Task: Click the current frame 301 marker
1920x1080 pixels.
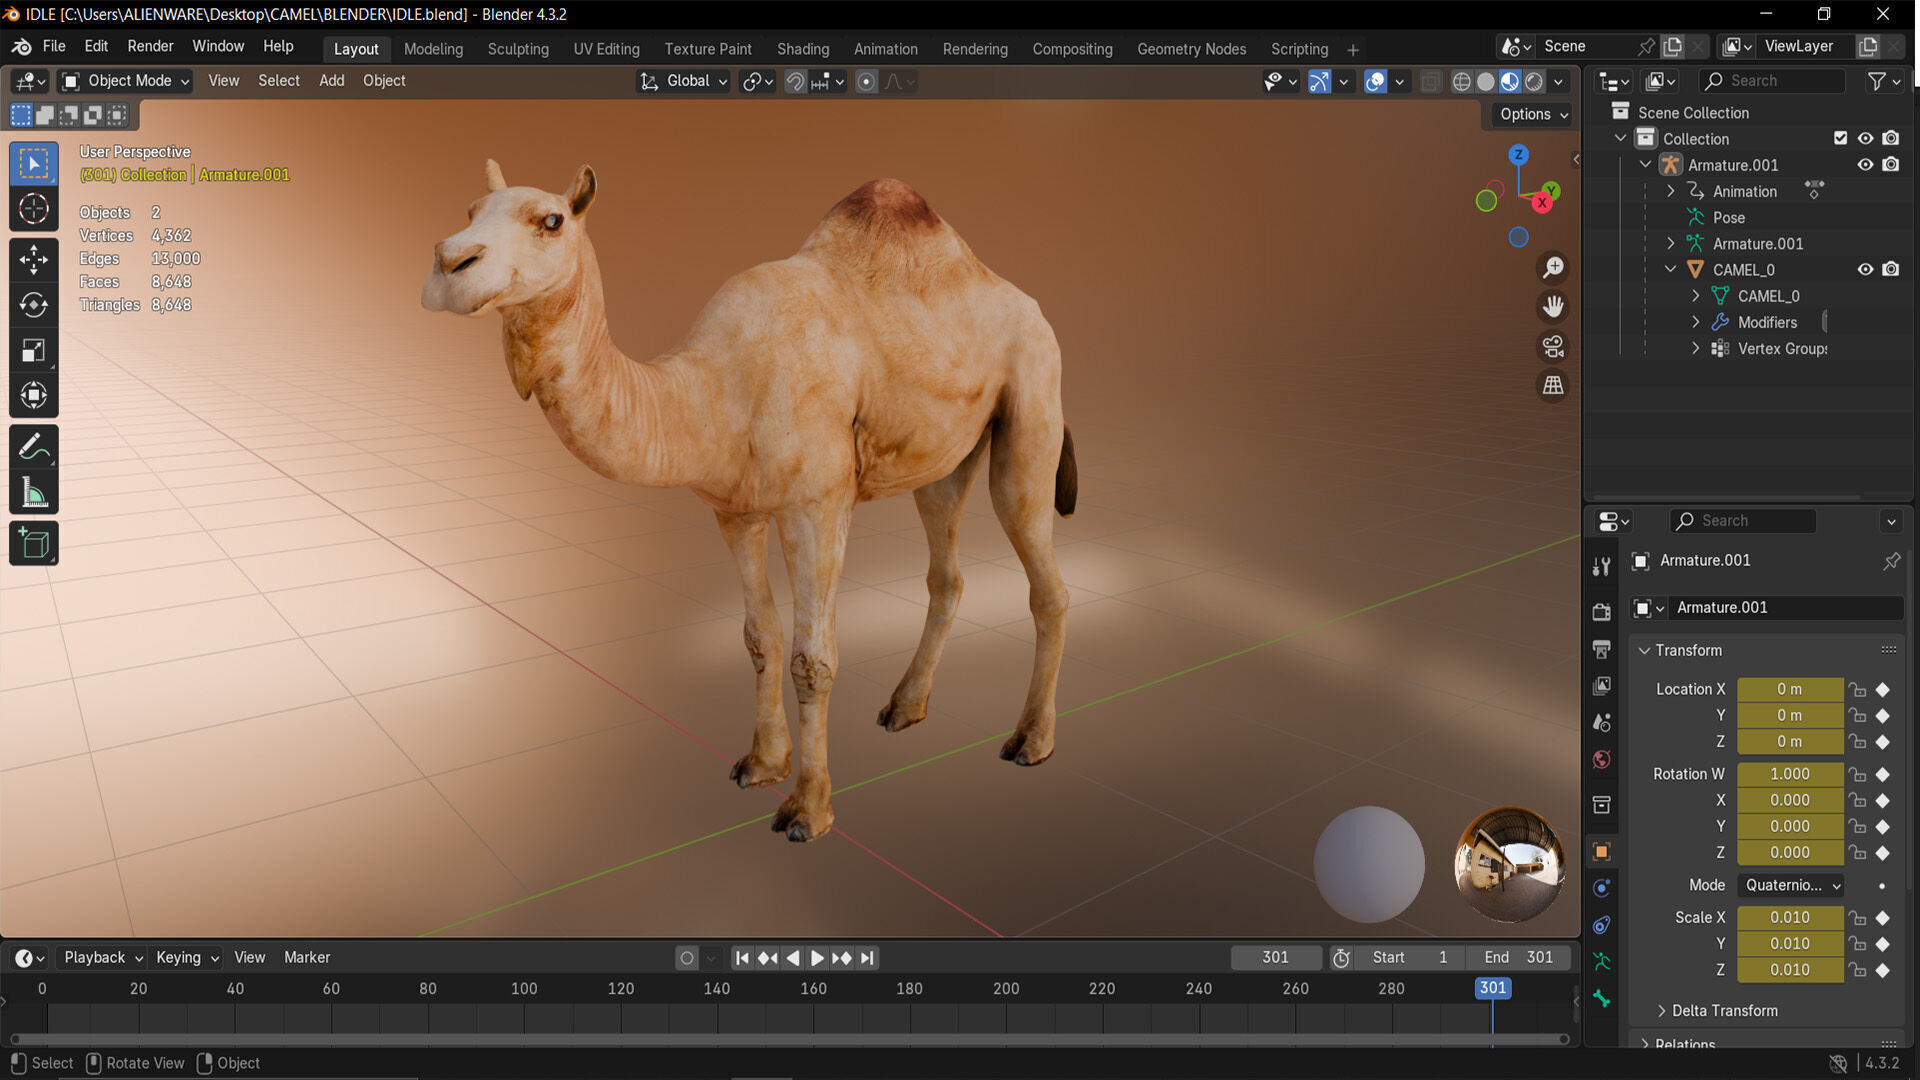Action: tap(1492, 988)
